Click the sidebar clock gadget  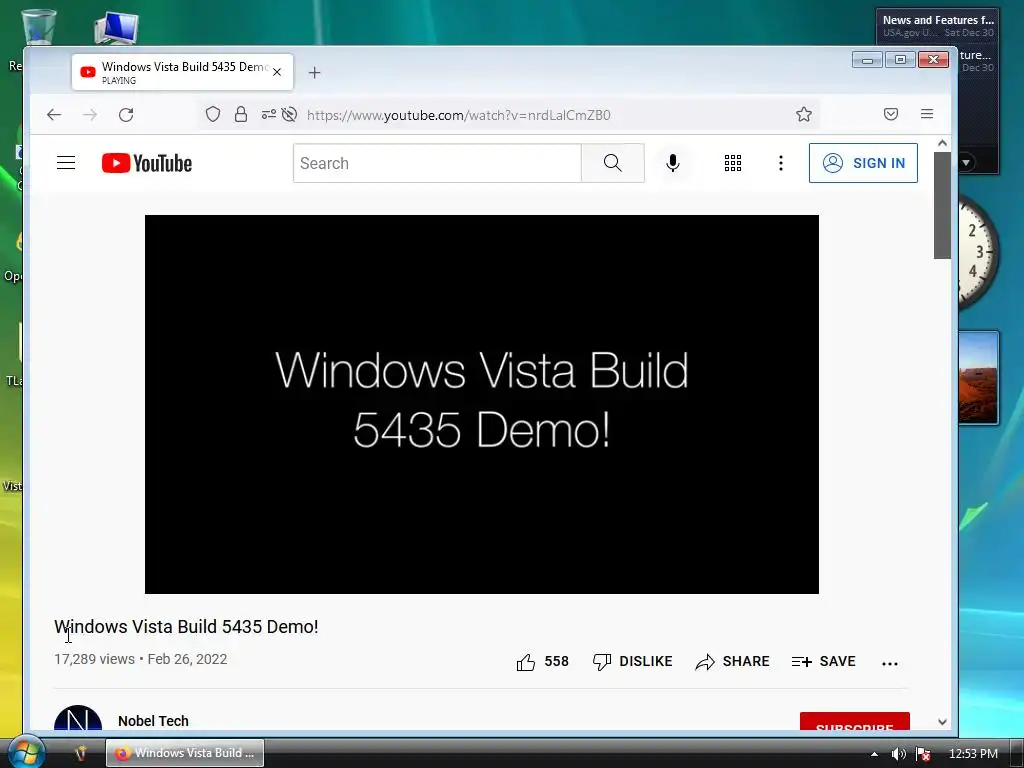[x=978, y=251]
